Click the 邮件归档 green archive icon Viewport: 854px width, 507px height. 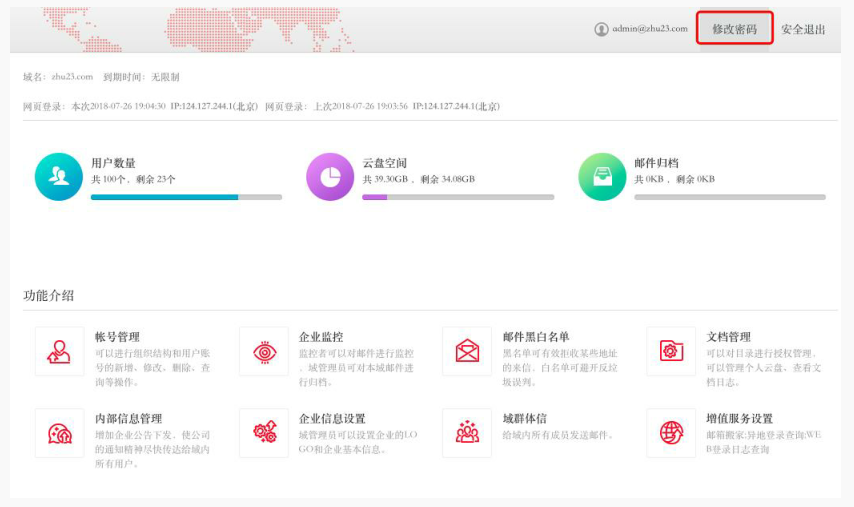602,177
